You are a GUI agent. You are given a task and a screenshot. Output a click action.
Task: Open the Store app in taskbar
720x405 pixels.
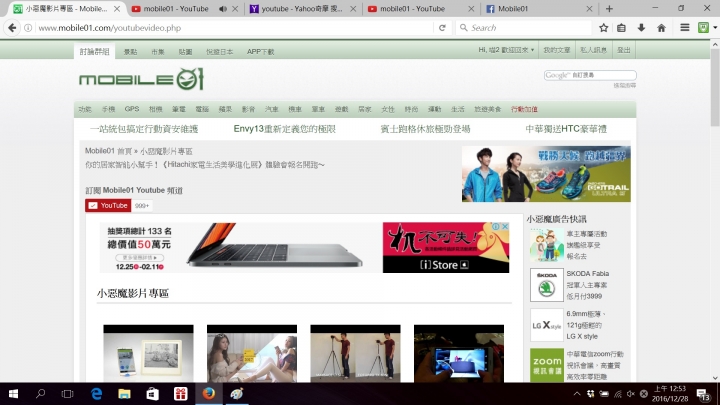[152, 394]
